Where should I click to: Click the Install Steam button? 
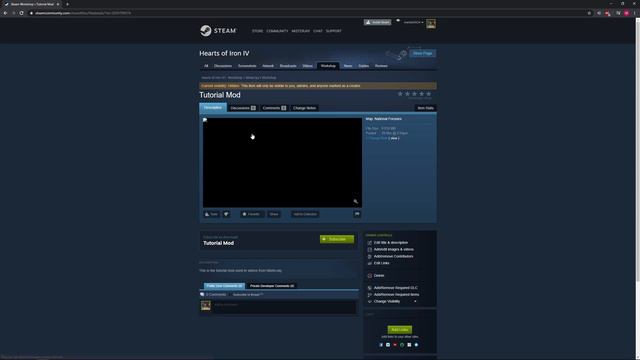click(x=377, y=22)
